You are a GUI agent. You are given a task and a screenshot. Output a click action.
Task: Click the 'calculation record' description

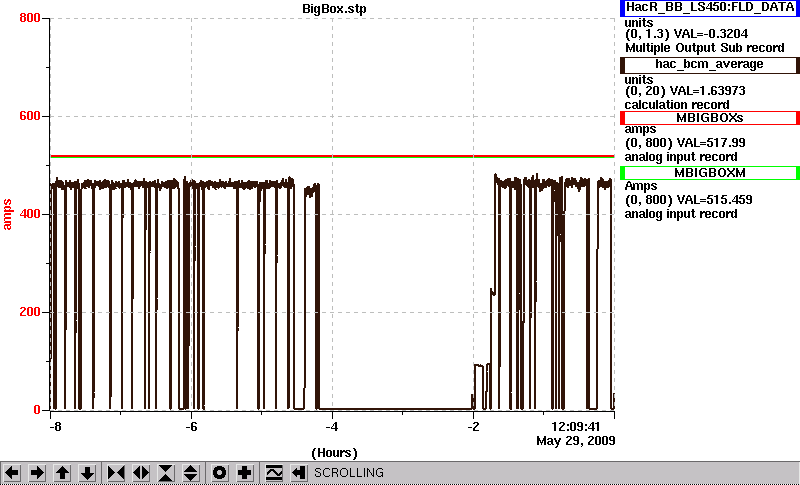click(x=677, y=105)
